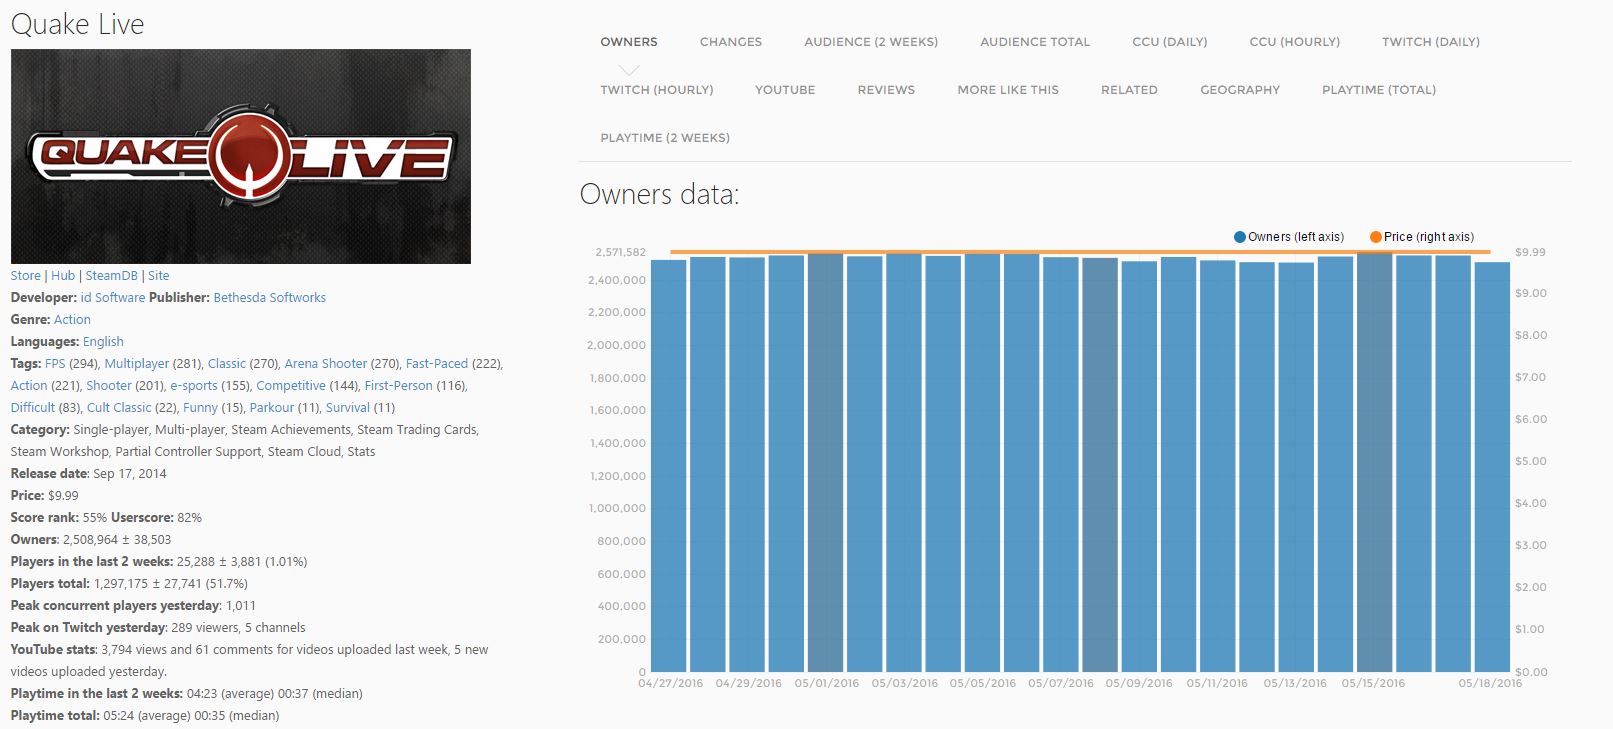Image resolution: width=1613 pixels, height=729 pixels.
Task: Open the Changes tab
Action: coord(730,42)
